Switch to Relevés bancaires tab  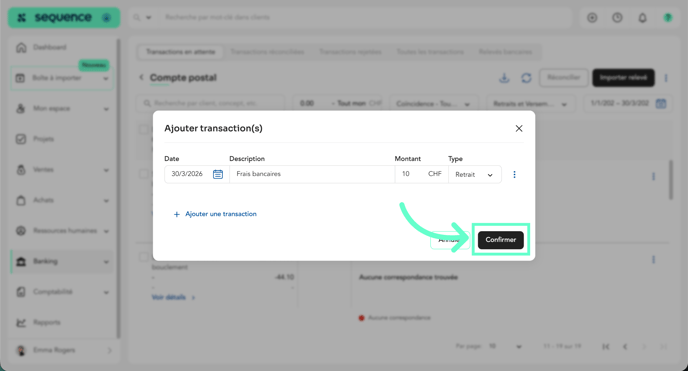505,52
